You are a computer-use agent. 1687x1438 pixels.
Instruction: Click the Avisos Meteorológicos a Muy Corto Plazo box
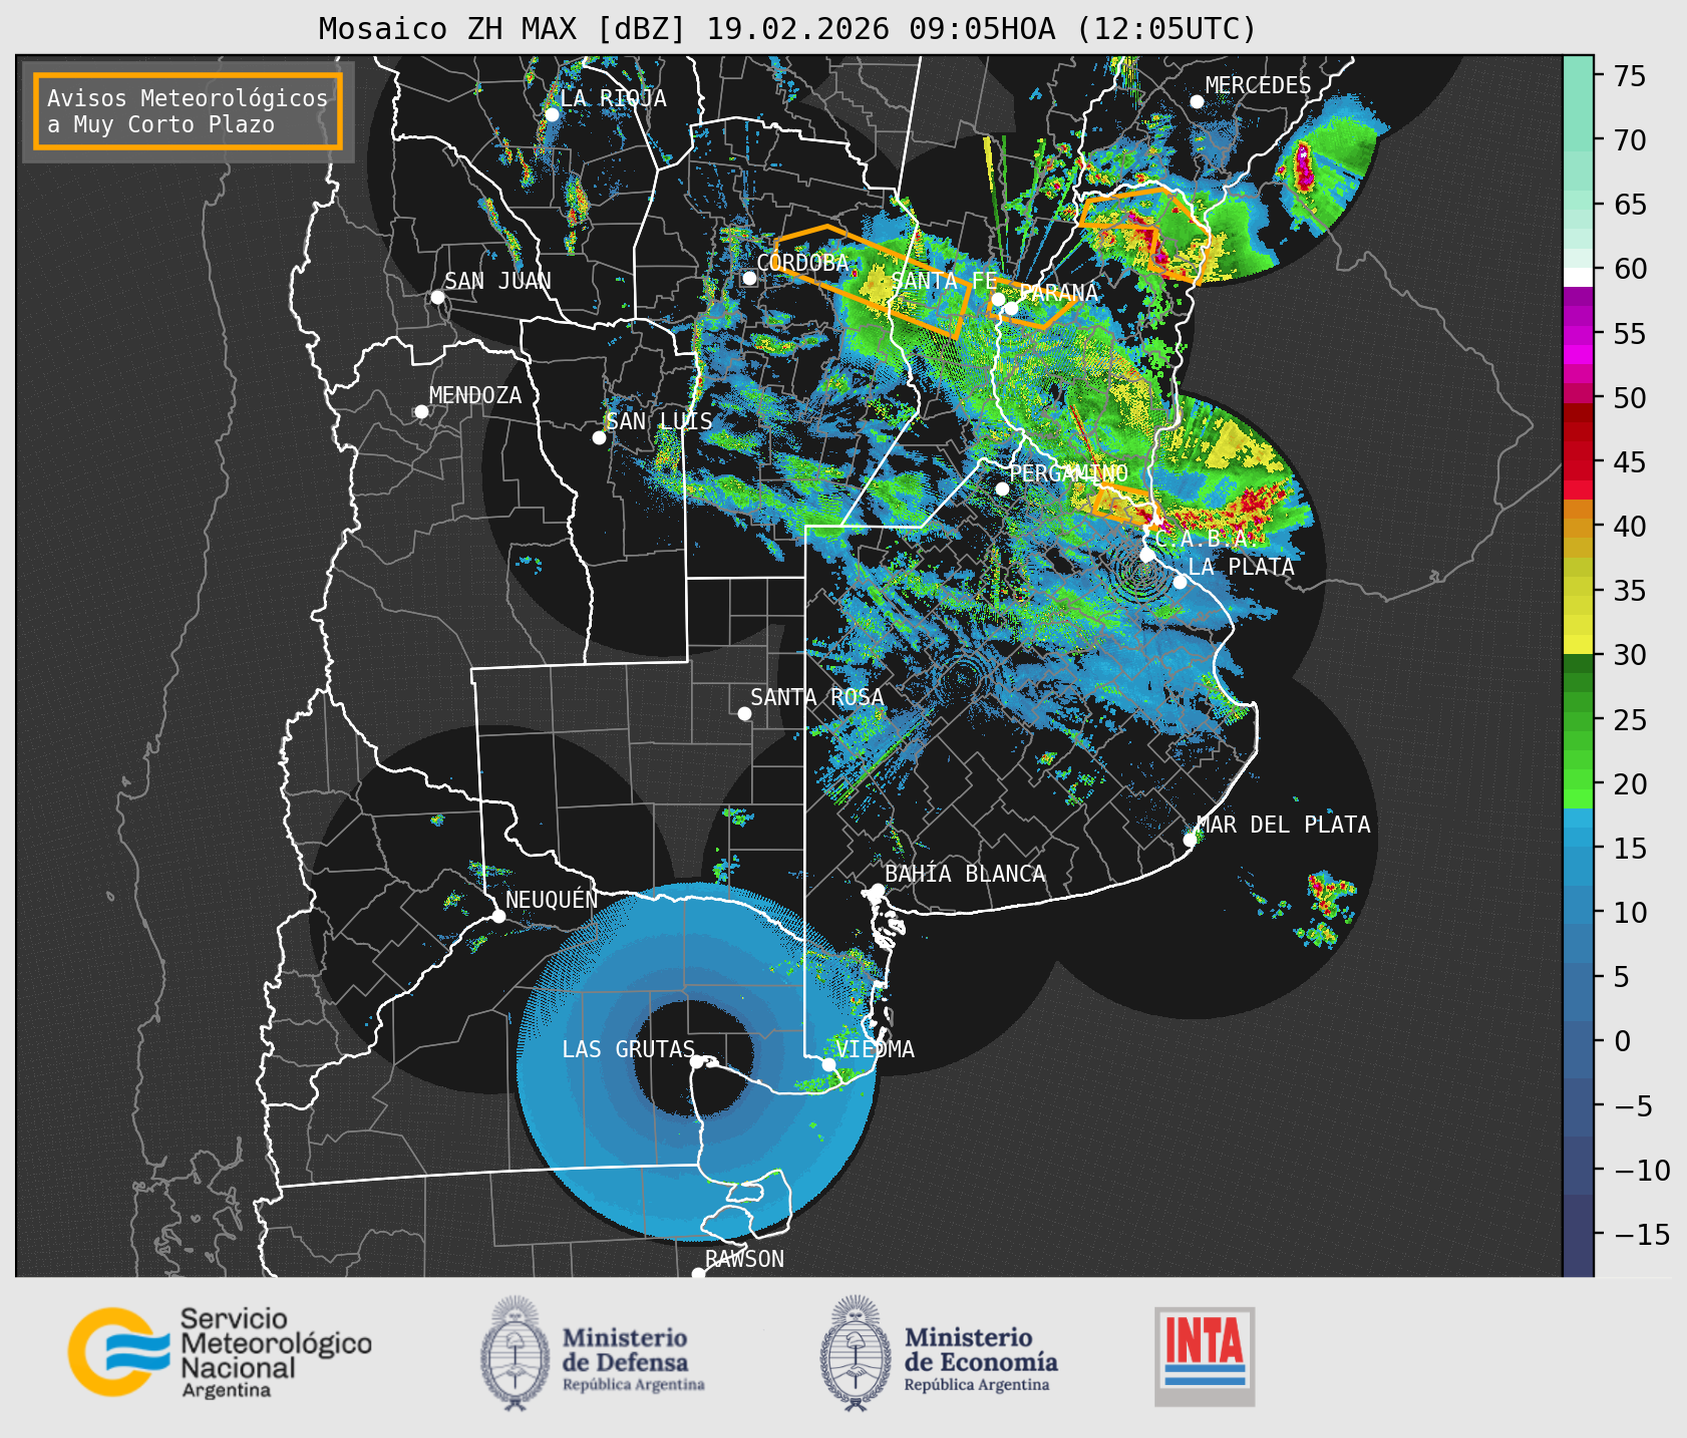[188, 111]
